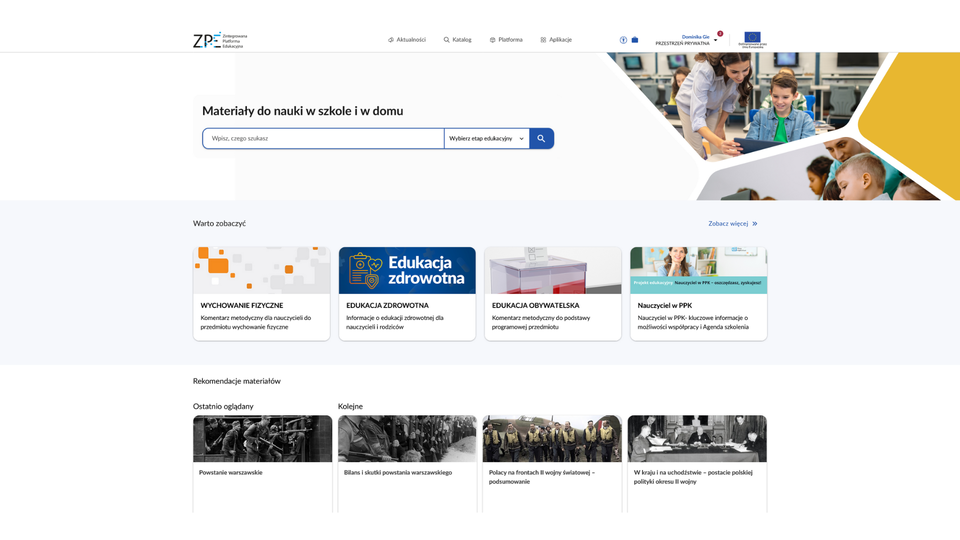Open the Aktualności menu

[407, 40]
